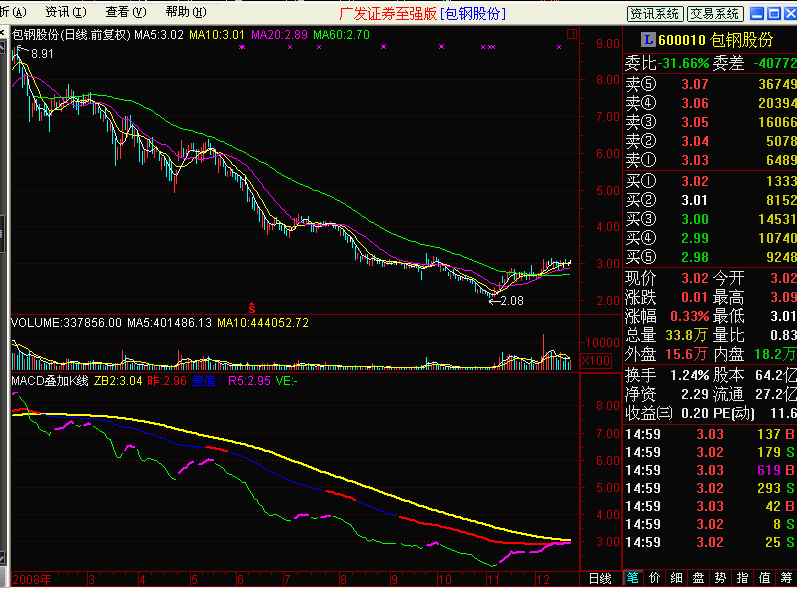Screen dimensions: 797x589
Task: Click the 交易系统 button
Action: [715, 14]
